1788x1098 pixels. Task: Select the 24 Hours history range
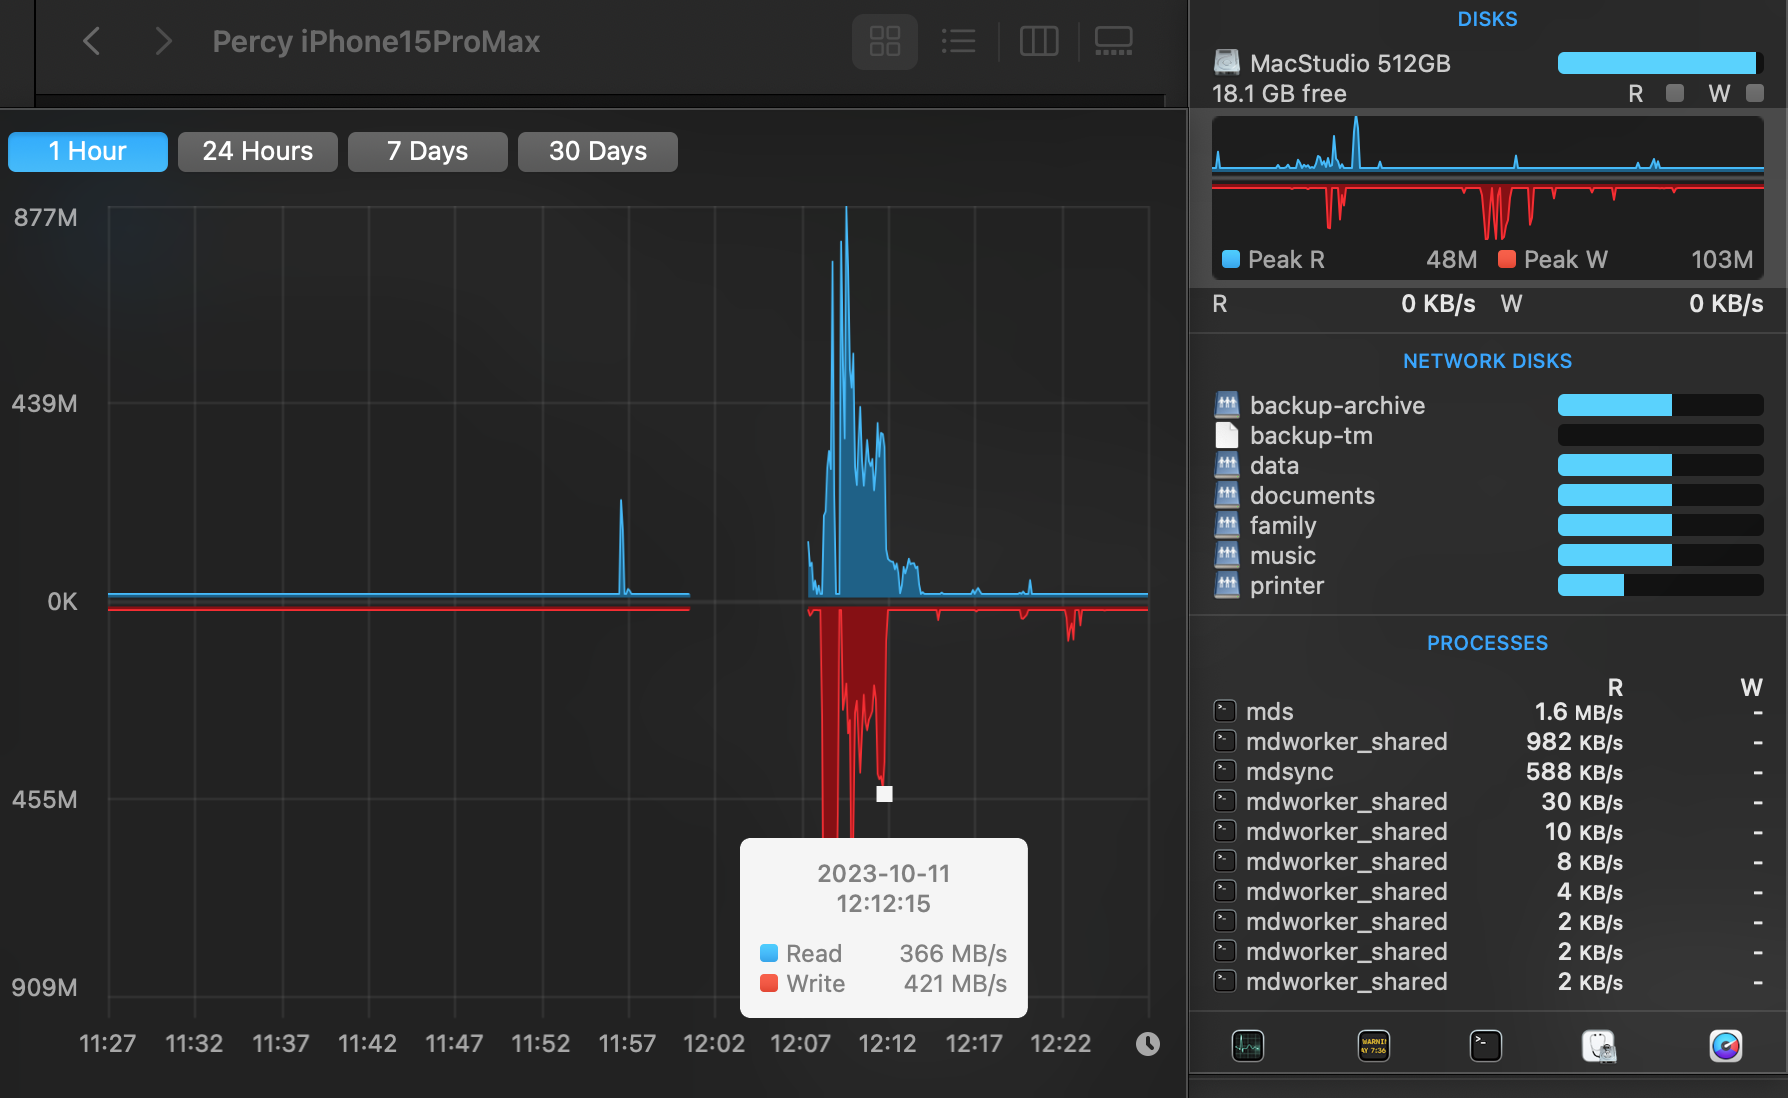tap(258, 152)
